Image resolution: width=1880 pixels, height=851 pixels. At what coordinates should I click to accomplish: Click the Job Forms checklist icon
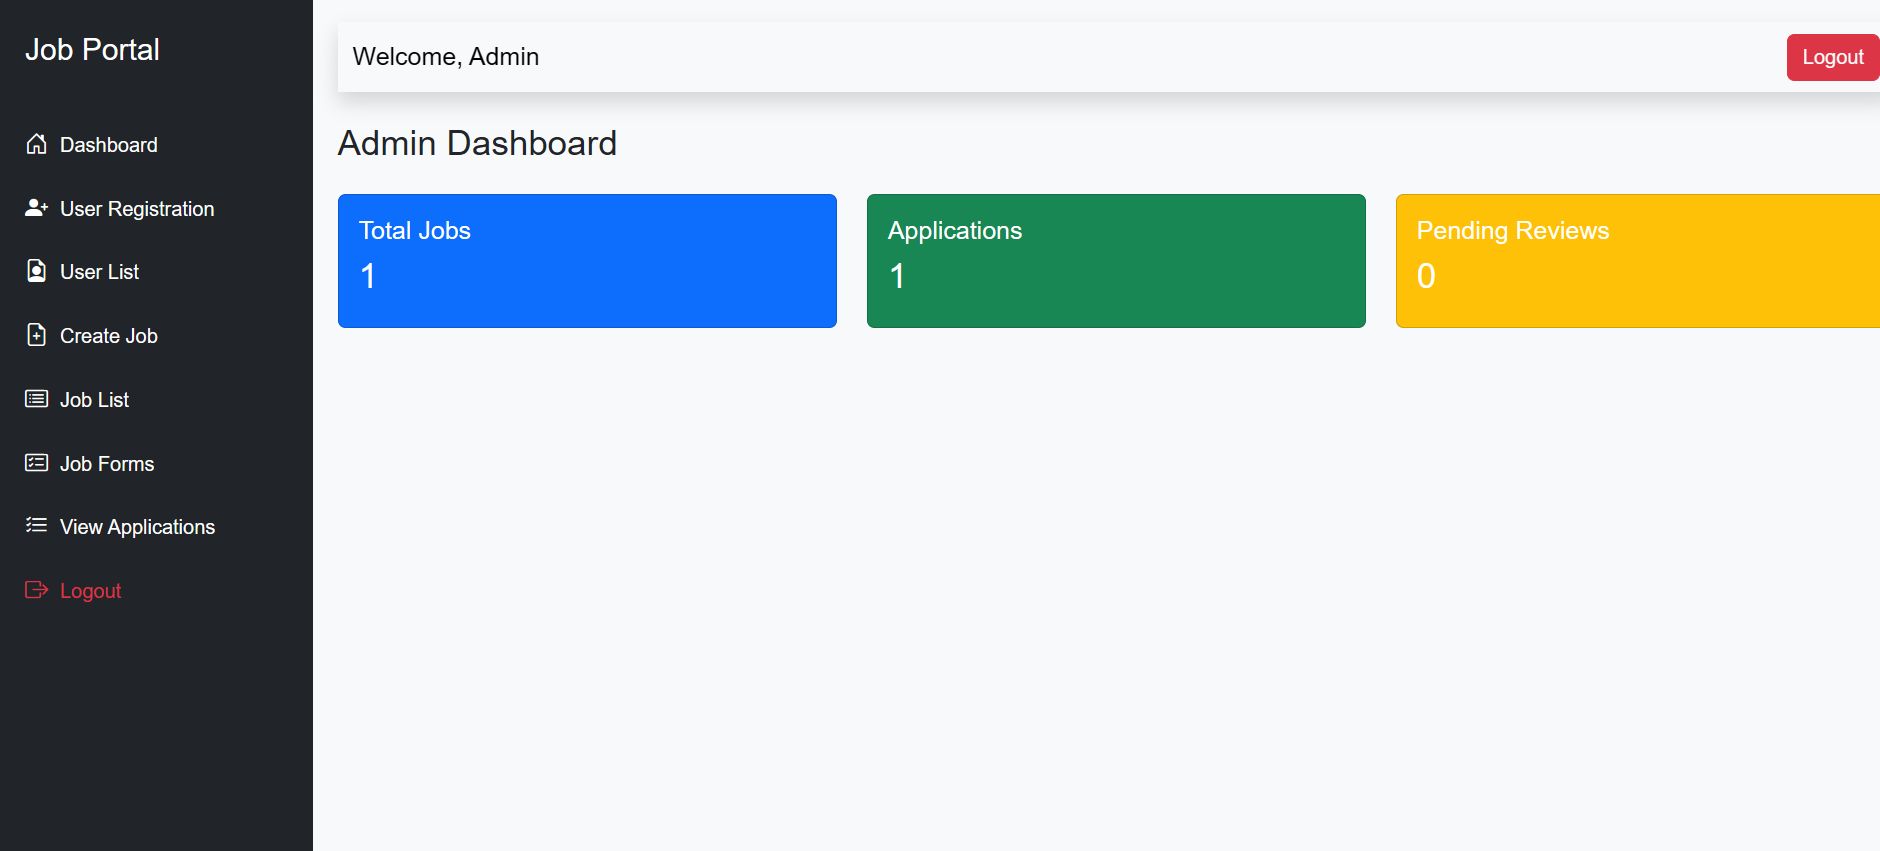tap(36, 463)
